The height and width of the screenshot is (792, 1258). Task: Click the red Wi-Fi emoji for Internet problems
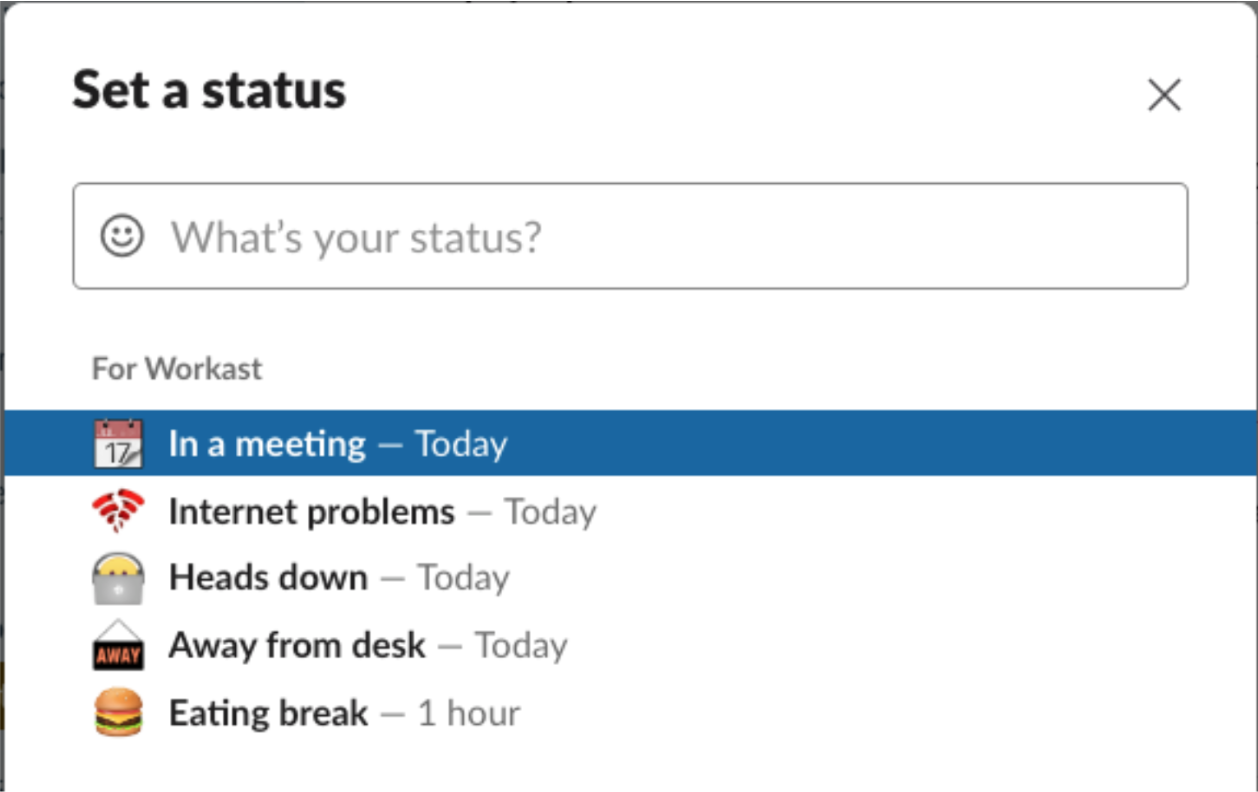tap(118, 510)
